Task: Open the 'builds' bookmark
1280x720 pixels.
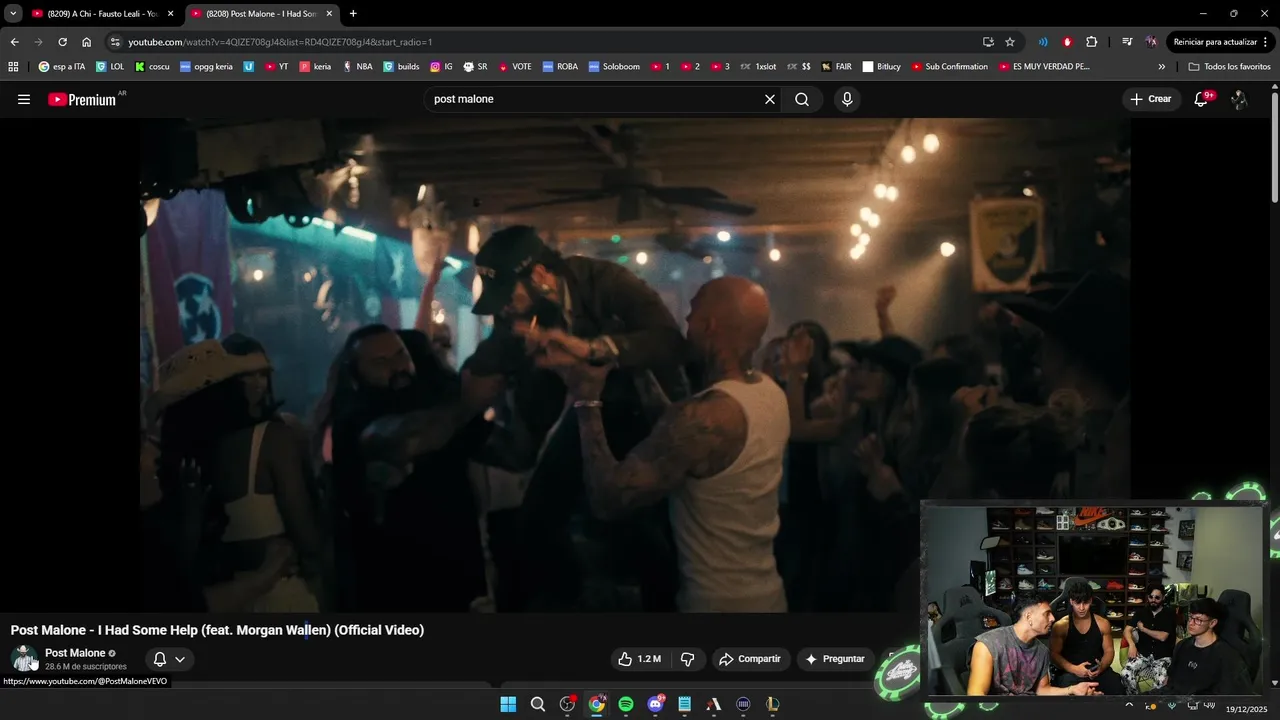Action: point(401,67)
